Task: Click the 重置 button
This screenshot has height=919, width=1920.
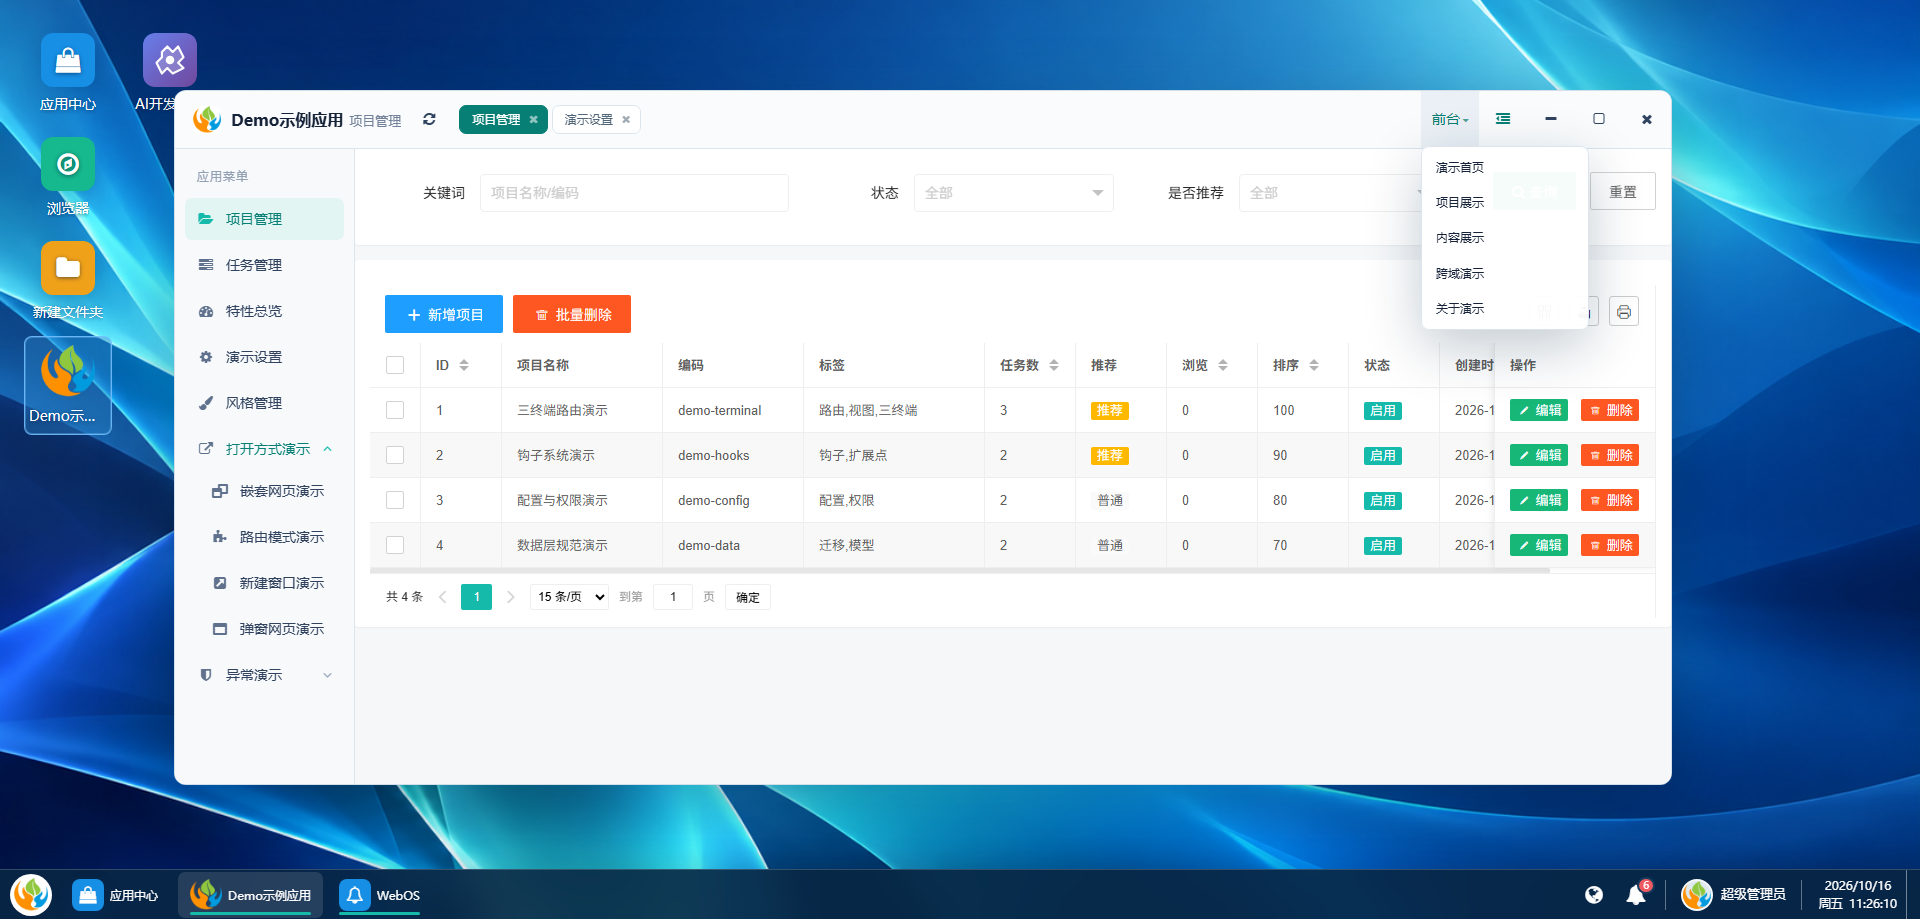Action: (x=1623, y=192)
